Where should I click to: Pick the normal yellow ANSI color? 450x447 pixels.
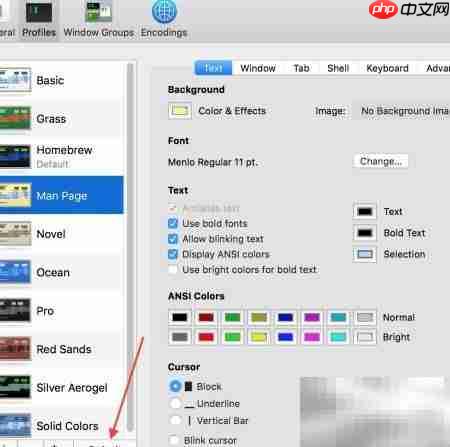259,317
